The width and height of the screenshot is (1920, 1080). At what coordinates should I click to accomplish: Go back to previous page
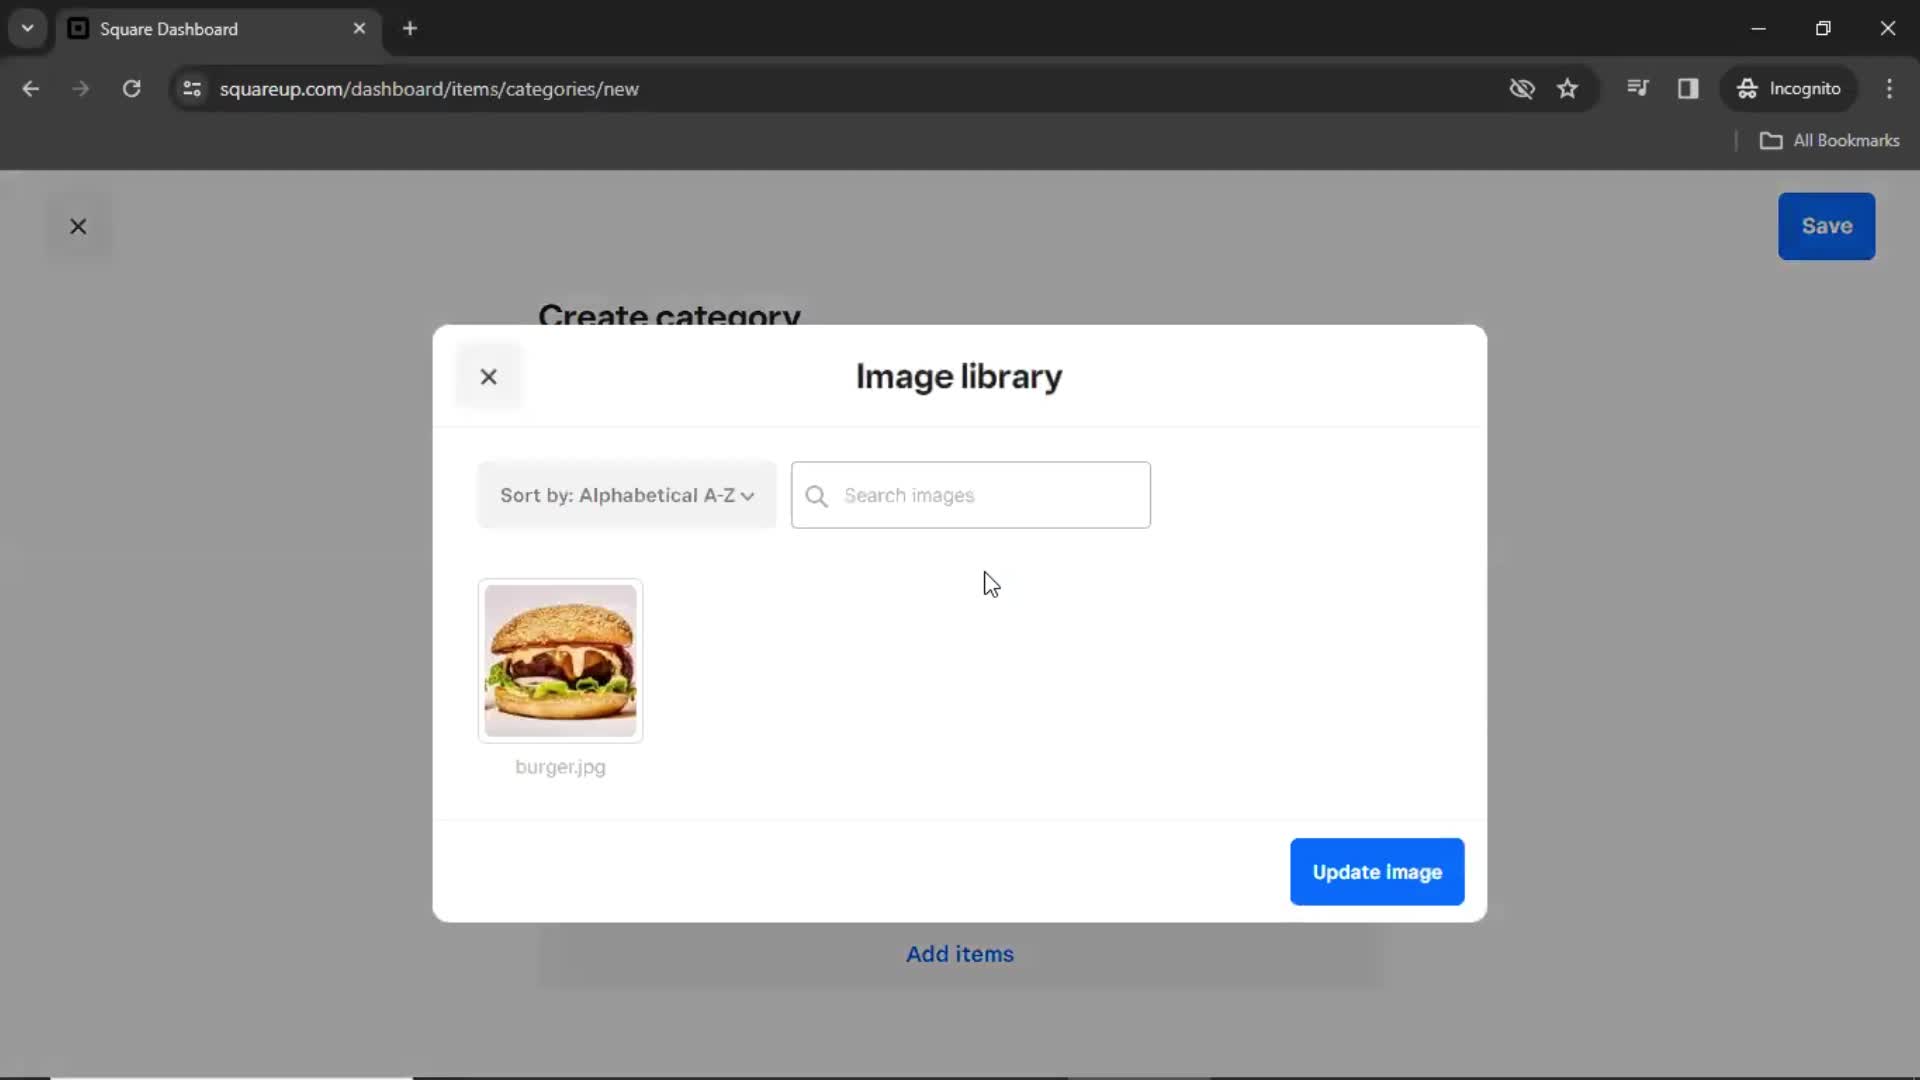pos(31,89)
